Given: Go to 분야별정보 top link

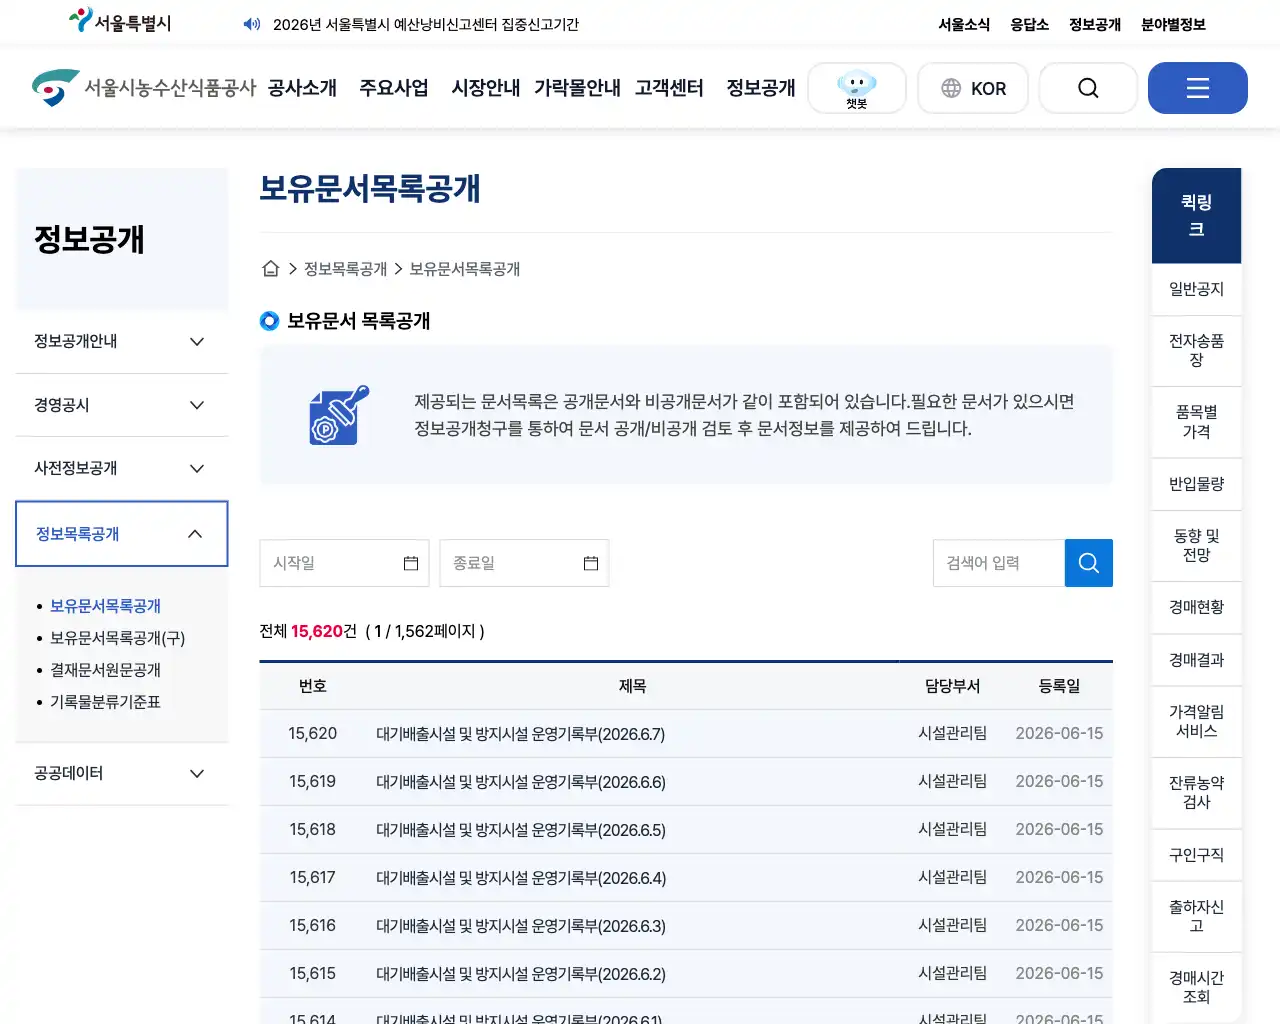Looking at the screenshot, I should coord(1173,24).
